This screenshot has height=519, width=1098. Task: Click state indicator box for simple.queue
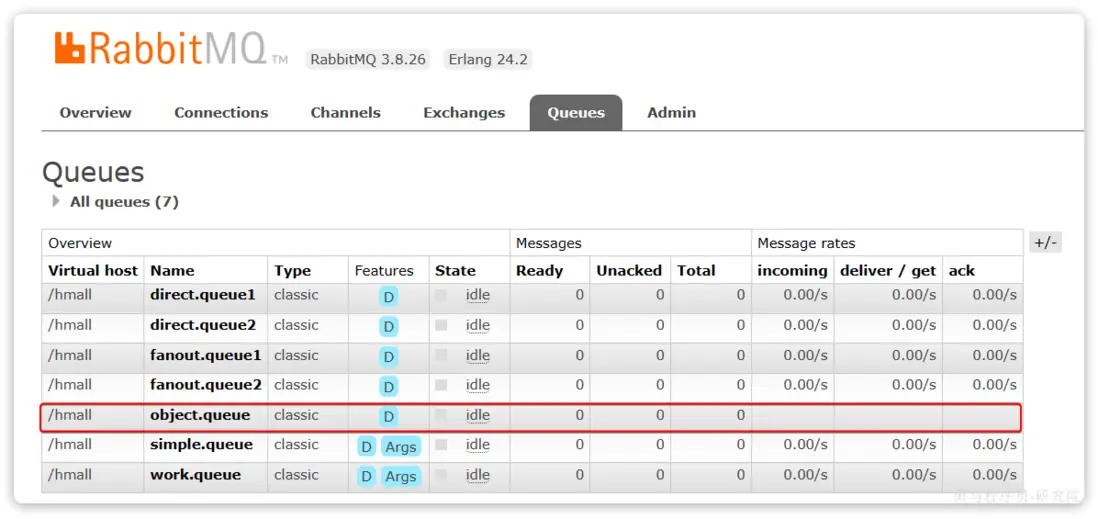point(441,445)
